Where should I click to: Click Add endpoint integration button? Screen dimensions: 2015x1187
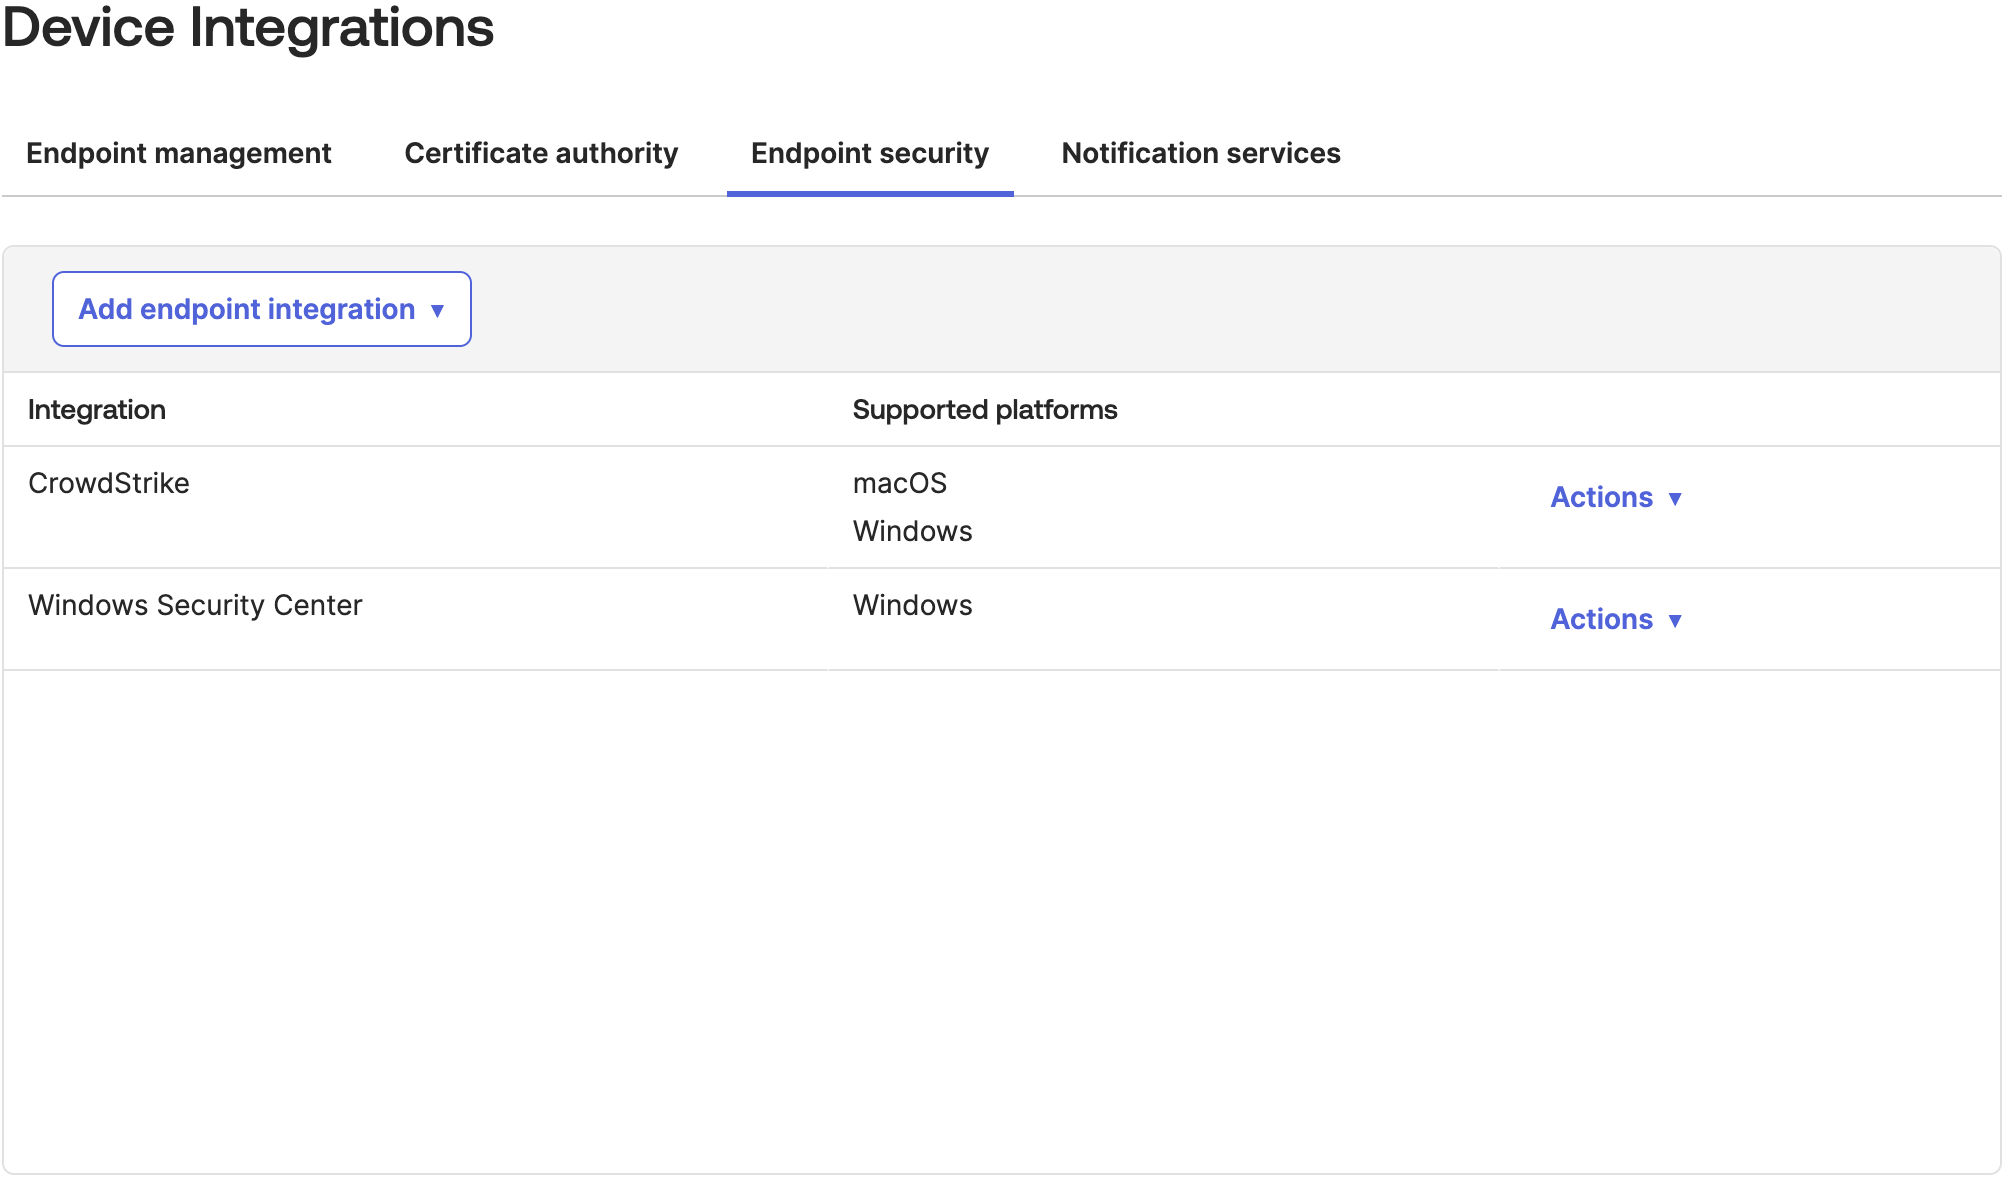[x=247, y=309]
